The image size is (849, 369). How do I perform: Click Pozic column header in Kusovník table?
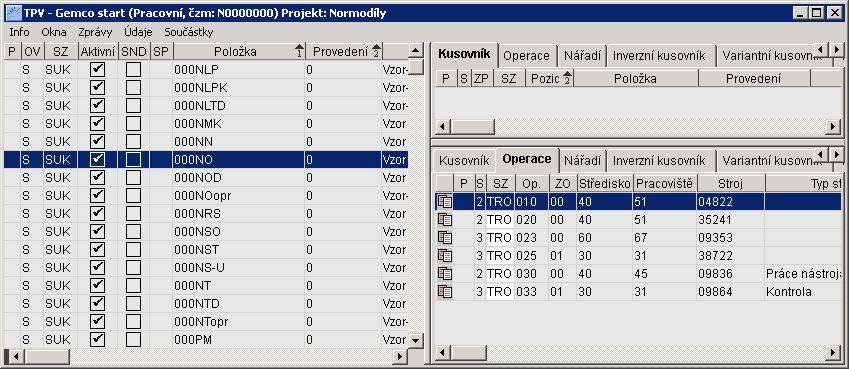click(x=549, y=79)
